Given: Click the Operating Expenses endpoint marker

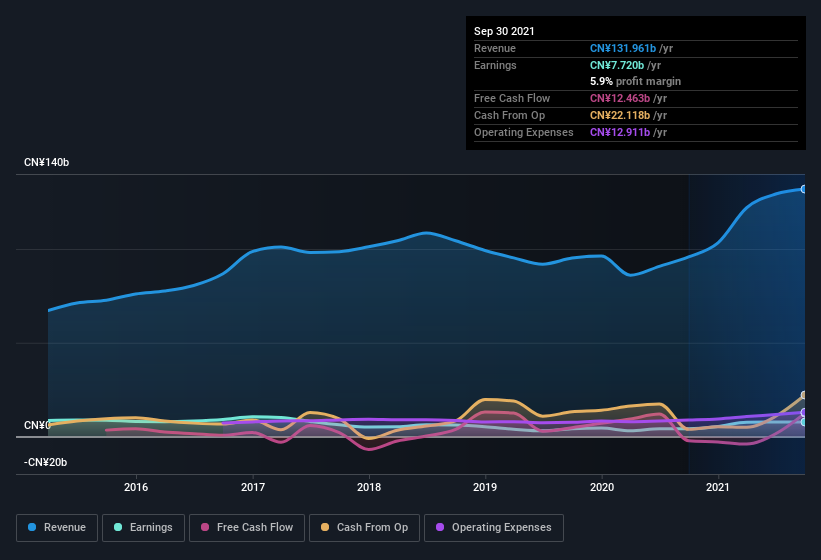Looking at the screenshot, I should click(804, 412).
